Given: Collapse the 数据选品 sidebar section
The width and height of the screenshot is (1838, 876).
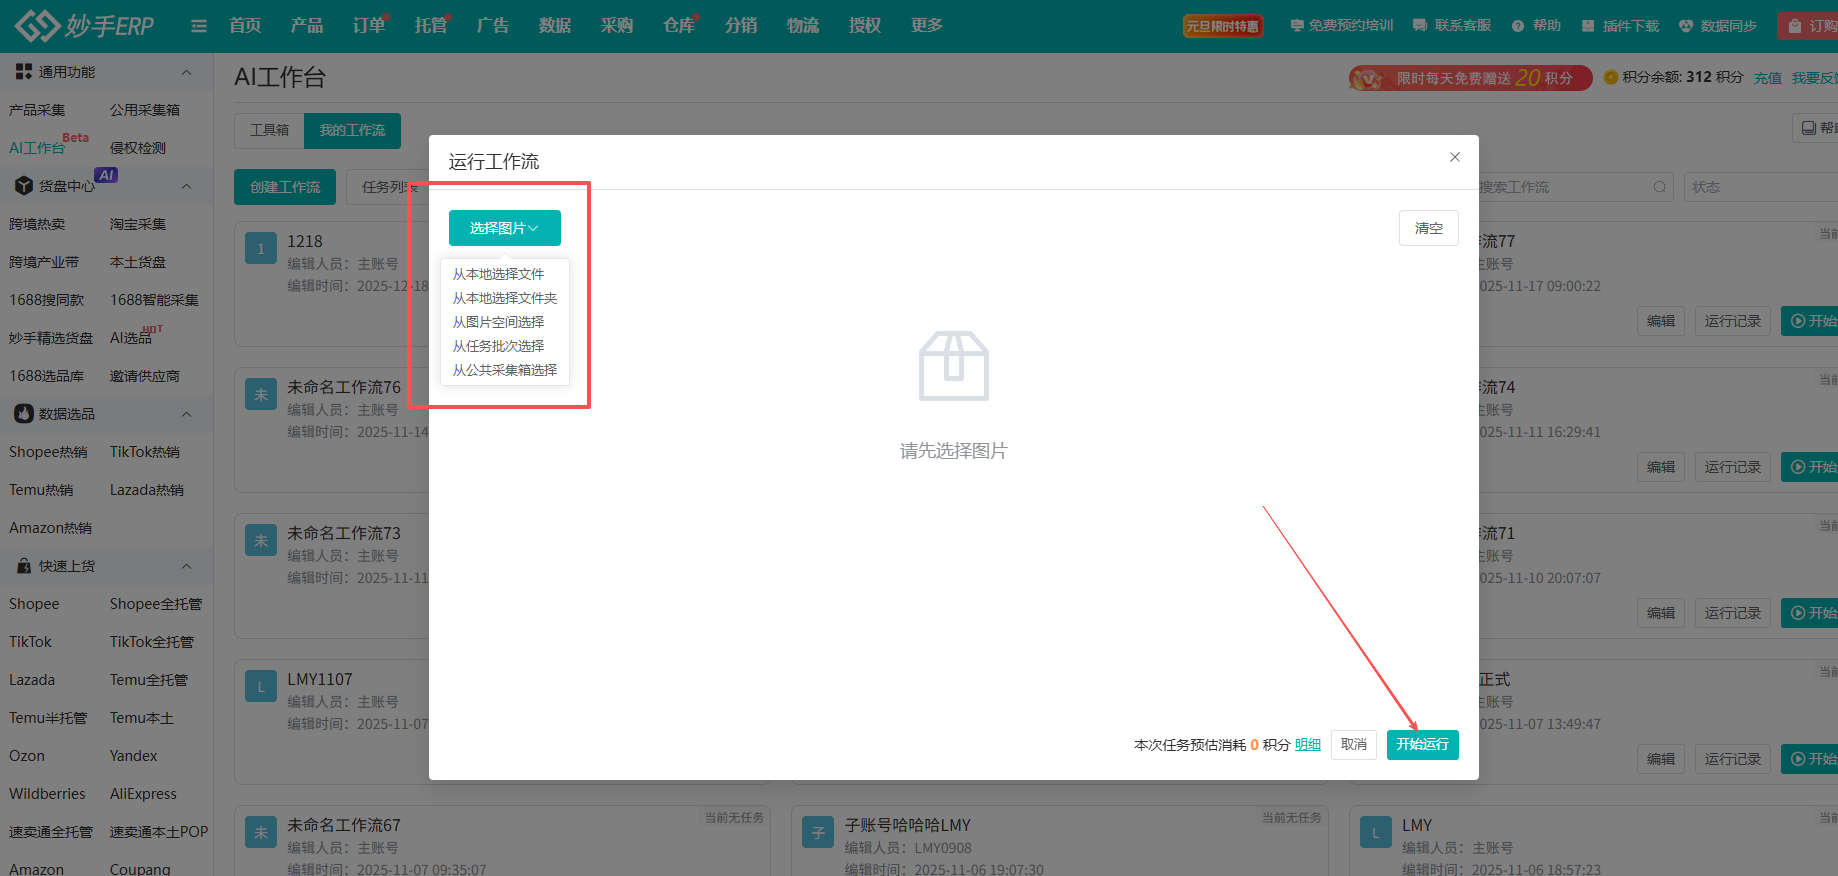Looking at the screenshot, I should [x=186, y=414].
